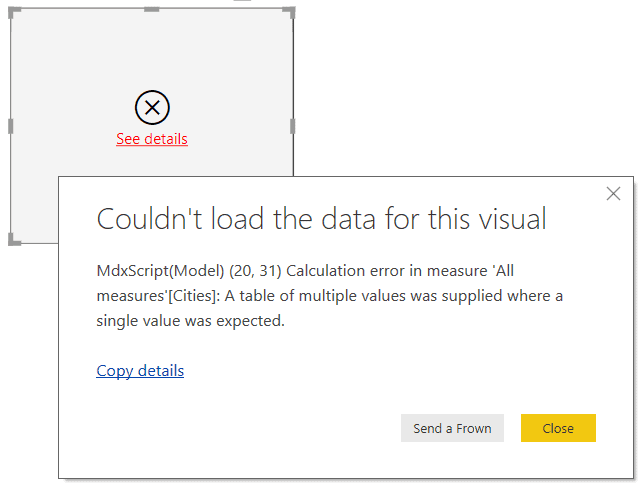Click the dialog's blank area left of Send a Frown
This screenshot has height=485, width=644.
click(x=250, y=428)
